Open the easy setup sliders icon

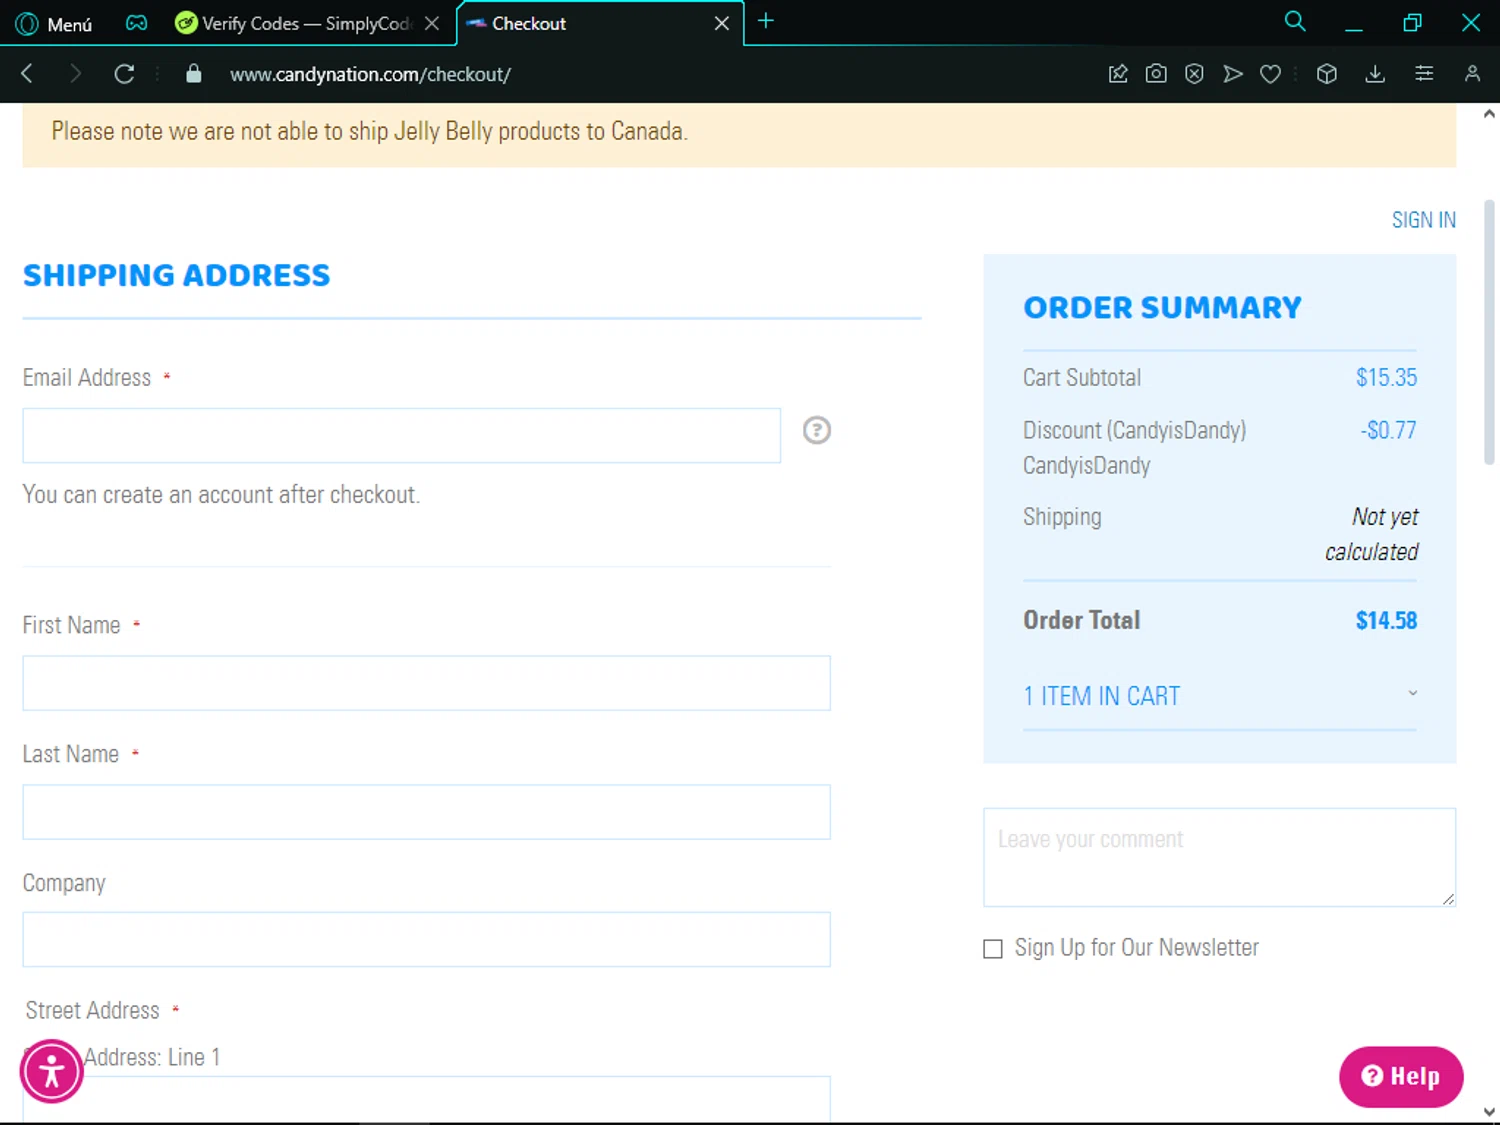[1424, 73]
